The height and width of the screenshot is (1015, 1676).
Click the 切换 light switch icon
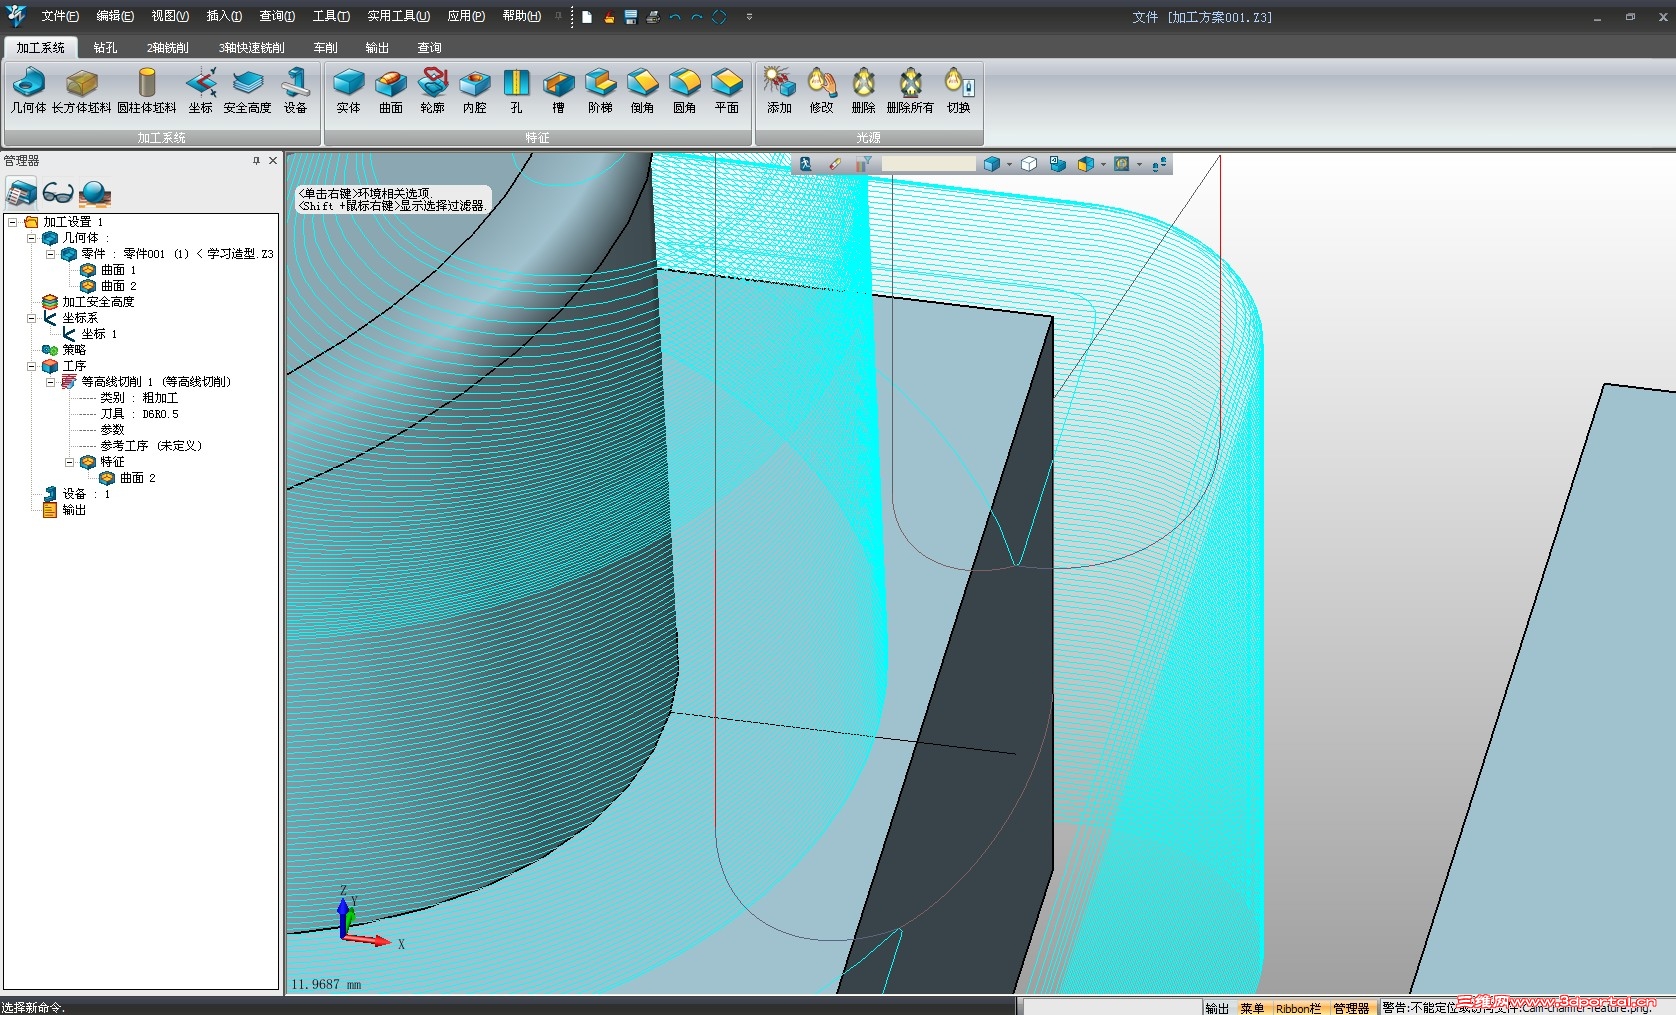tap(958, 90)
